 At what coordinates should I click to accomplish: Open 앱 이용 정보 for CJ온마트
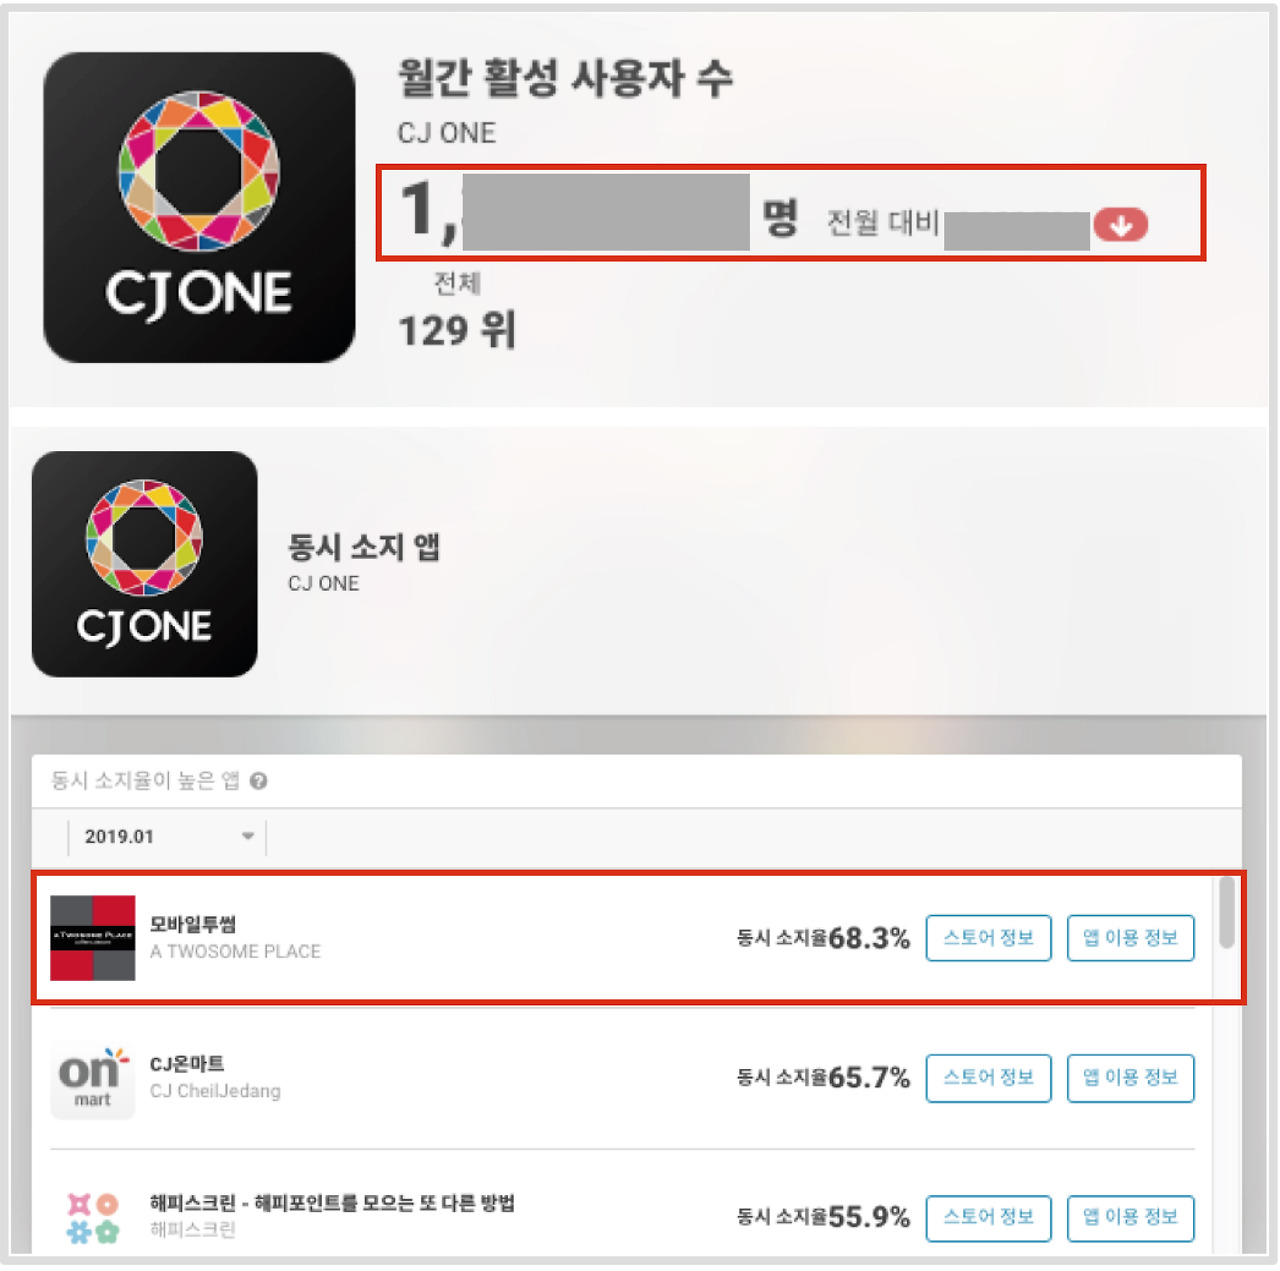(x=1130, y=1078)
